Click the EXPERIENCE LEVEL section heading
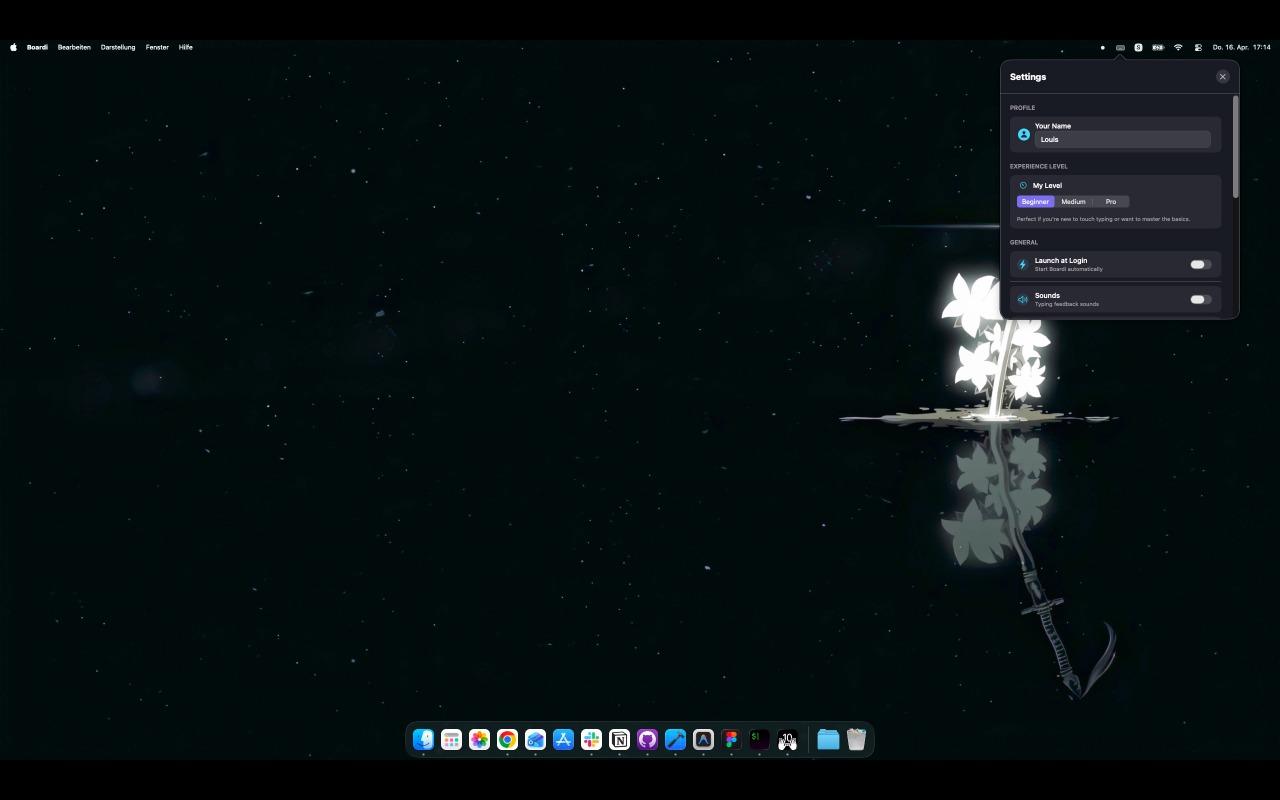 coord(1039,167)
